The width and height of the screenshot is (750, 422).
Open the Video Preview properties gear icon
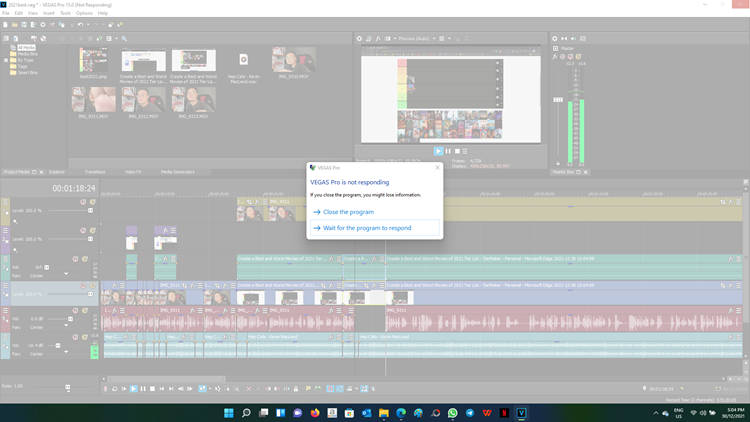point(359,39)
